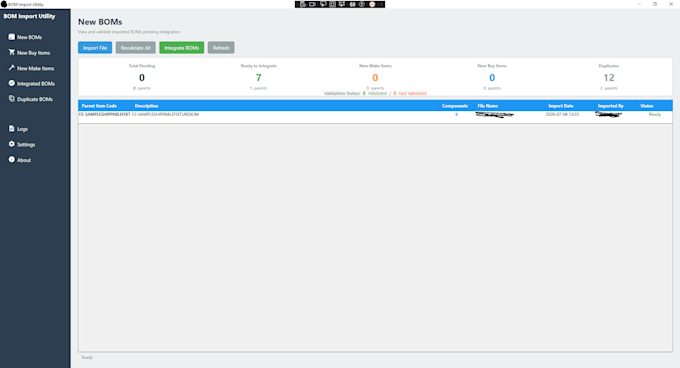Click the copy icon for Duplicate BOMs
Image resolution: width=680 pixels, height=368 pixels.
[x=12, y=99]
